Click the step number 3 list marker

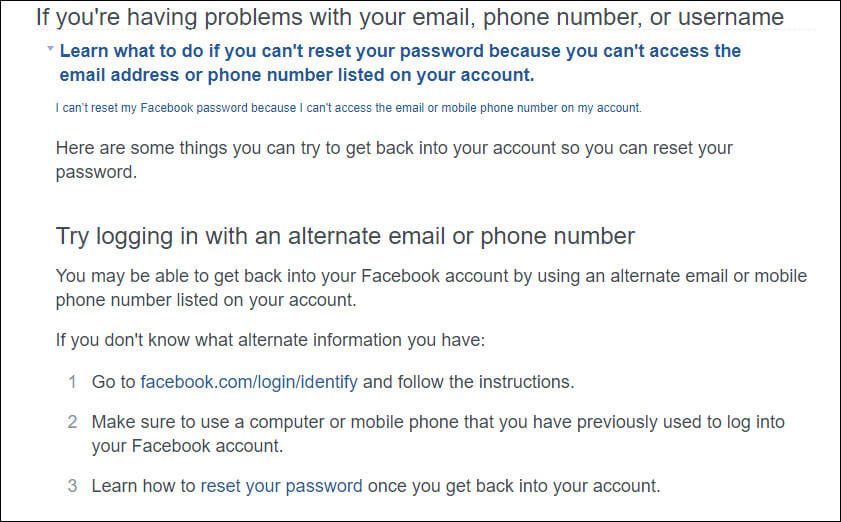click(x=72, y=486)
